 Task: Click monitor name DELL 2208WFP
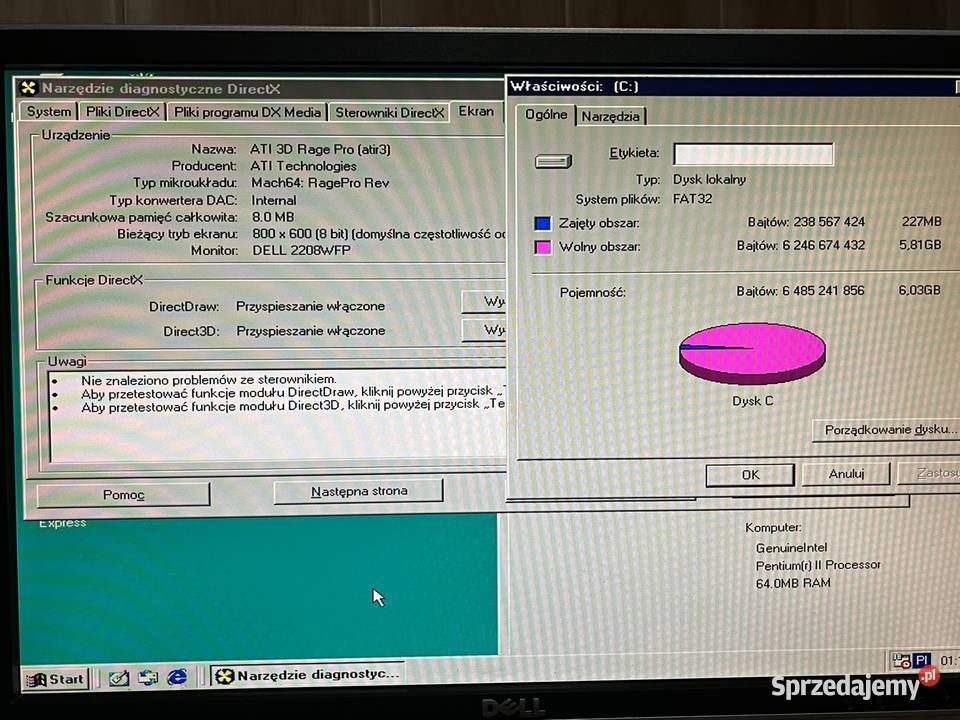(x=301, y=250)
